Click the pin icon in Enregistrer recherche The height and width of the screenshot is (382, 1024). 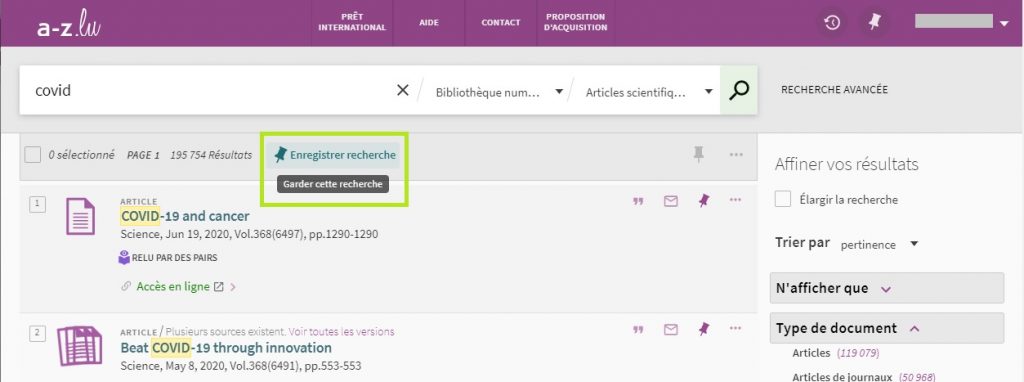click(x=281, y=155)
